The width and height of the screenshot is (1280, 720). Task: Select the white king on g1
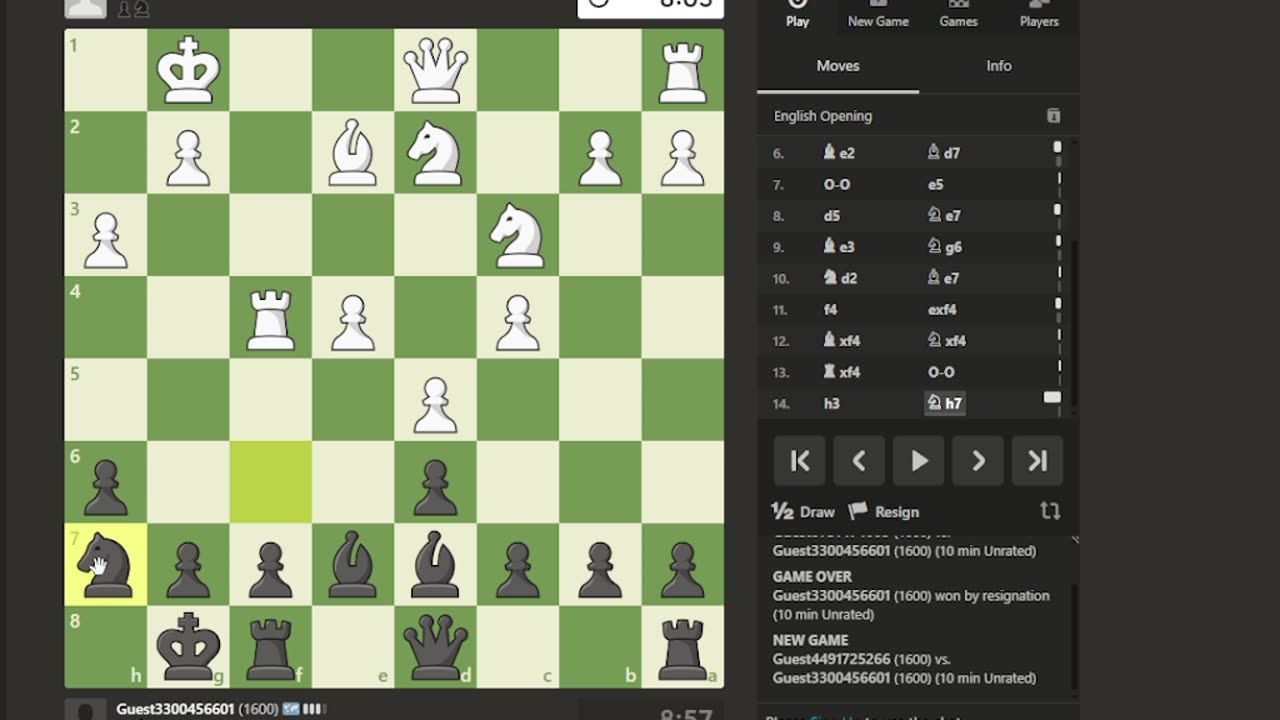188,70
